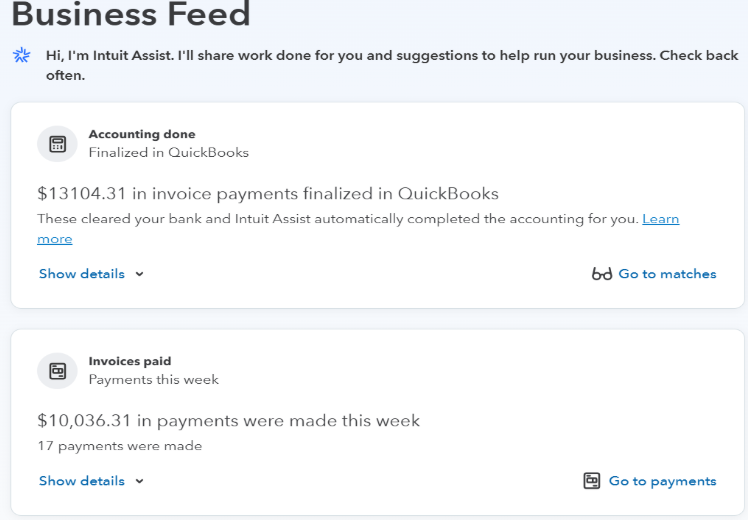The image size is (748, 520).
Task: Expand Show details under Invoices paid
Action: click(82, 481)
